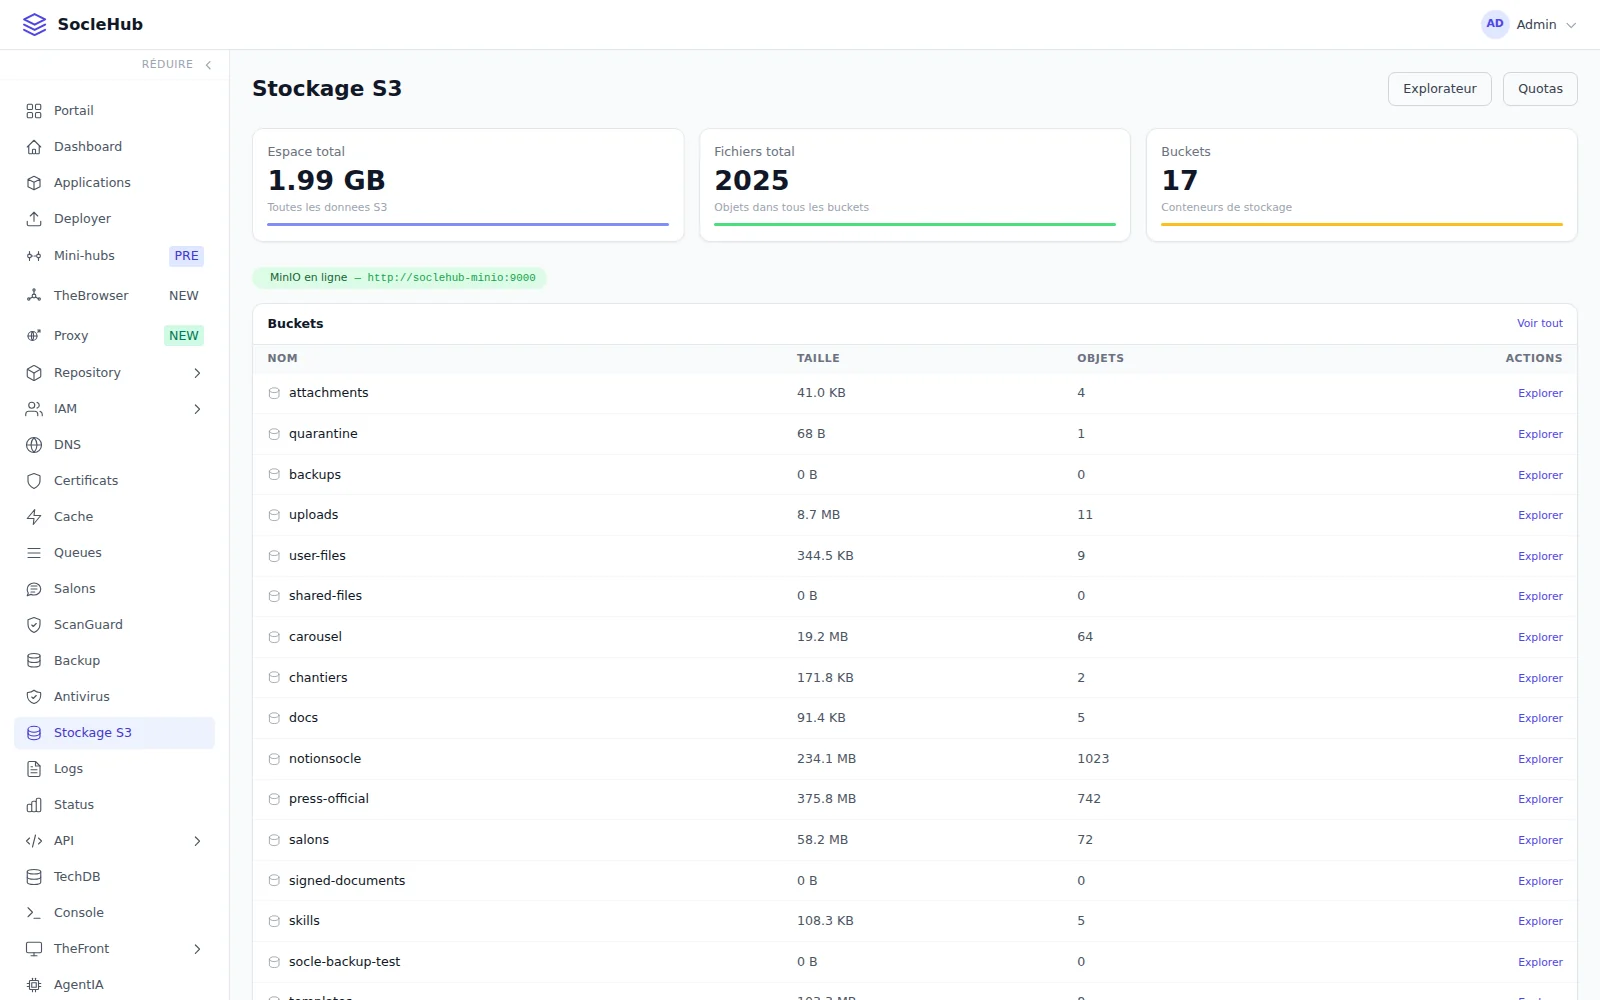Open TheBrowser menu item
Viewport: 1600px width, 1000px height.
[115, 296]
